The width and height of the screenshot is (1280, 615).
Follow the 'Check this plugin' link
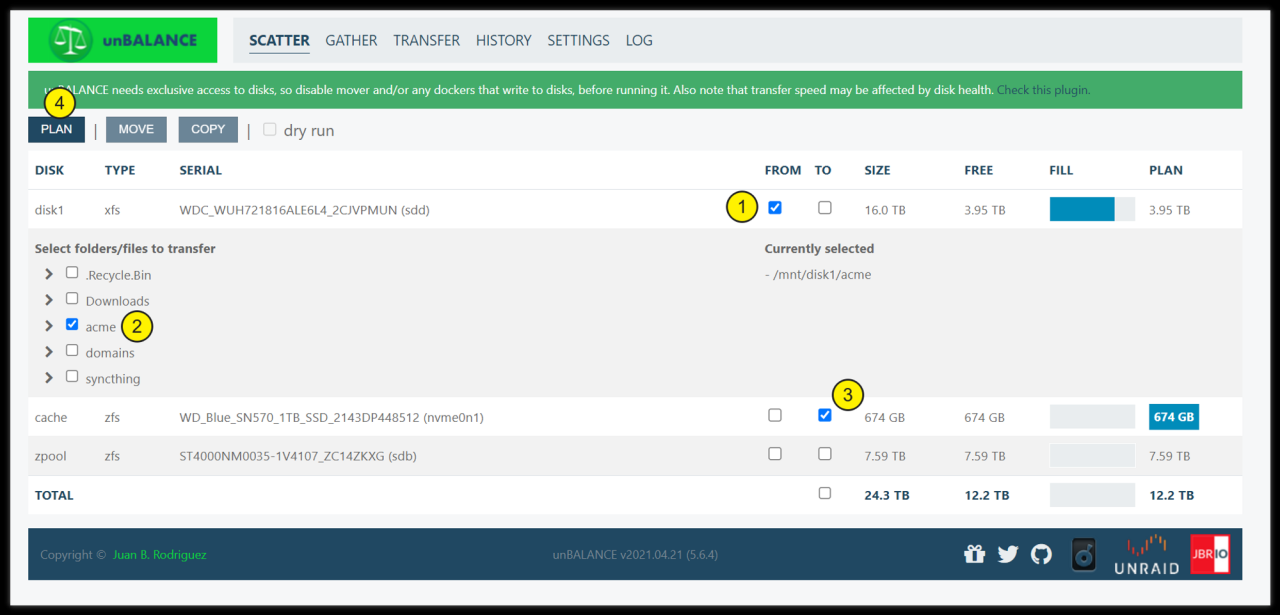(1042, 90)
